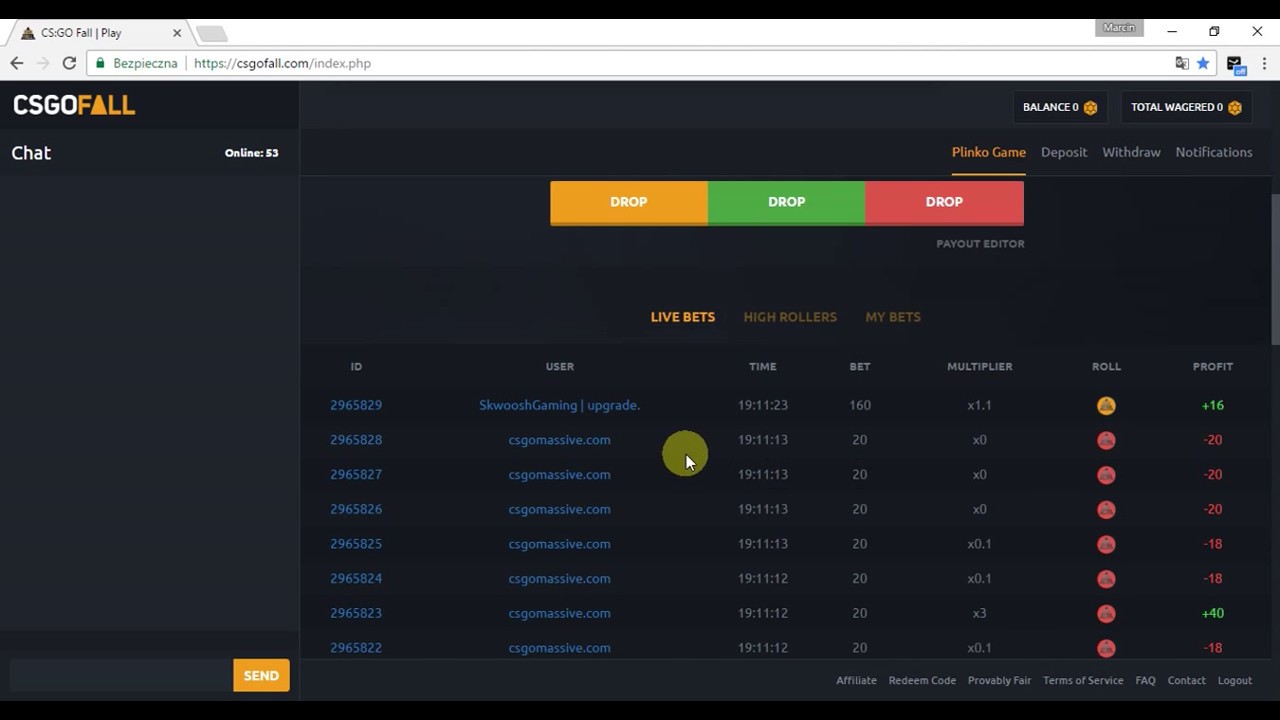Click the x1.1 multiplier value
The width and height of the screenshot is (1280, 720).
979,405
